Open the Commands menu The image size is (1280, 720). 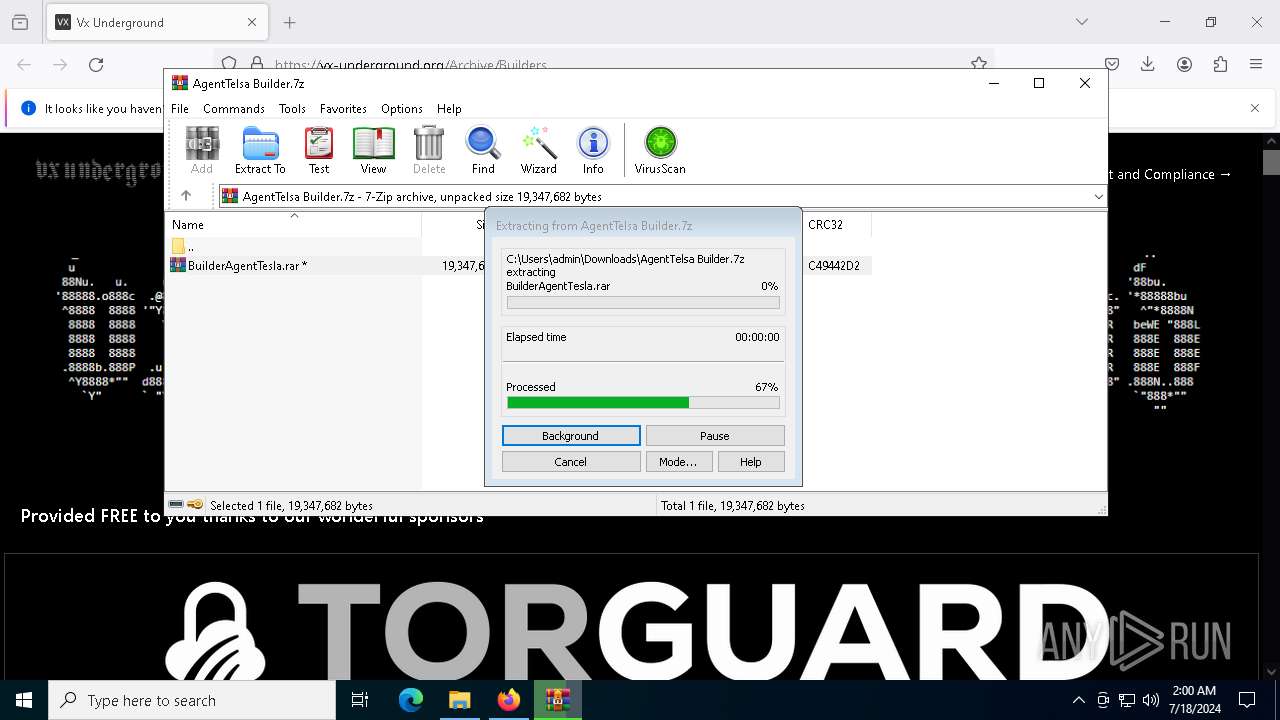[233, 109]
